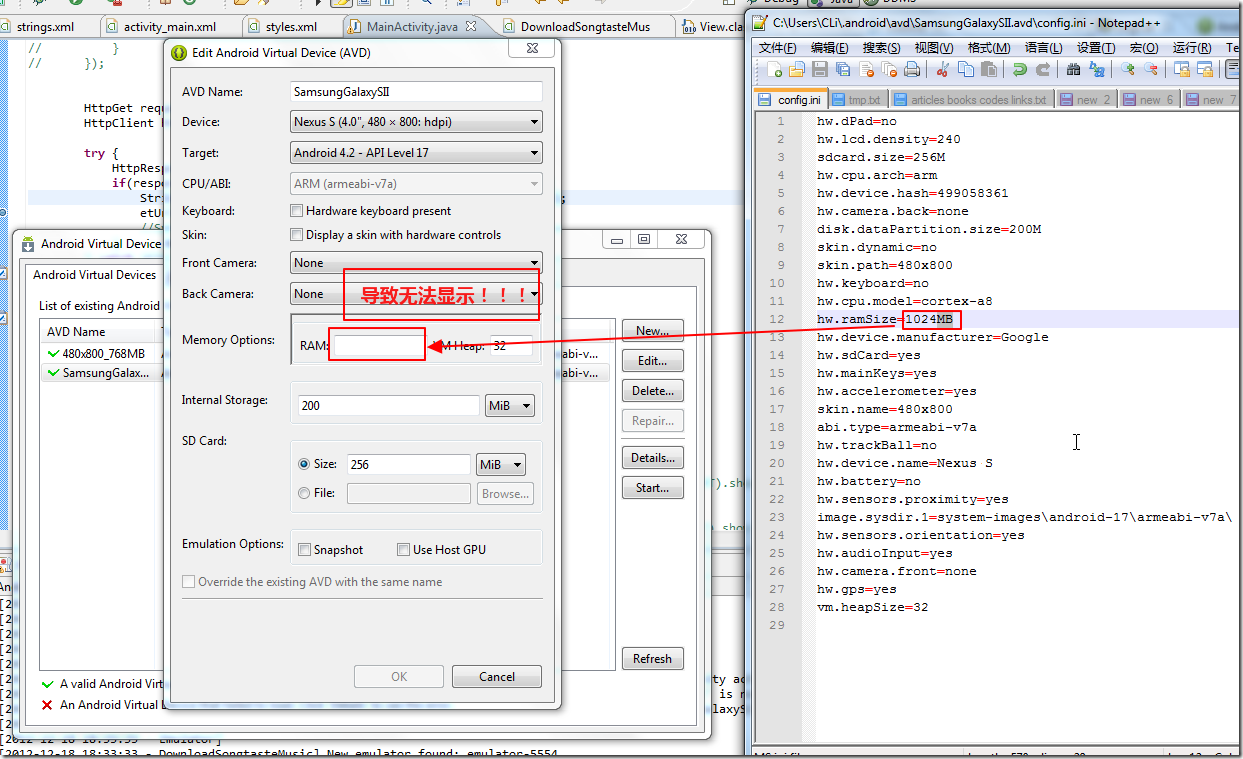The image size is (1243, 759).
Task: Click the SD Card Size value field
Action: coord(408,465)
